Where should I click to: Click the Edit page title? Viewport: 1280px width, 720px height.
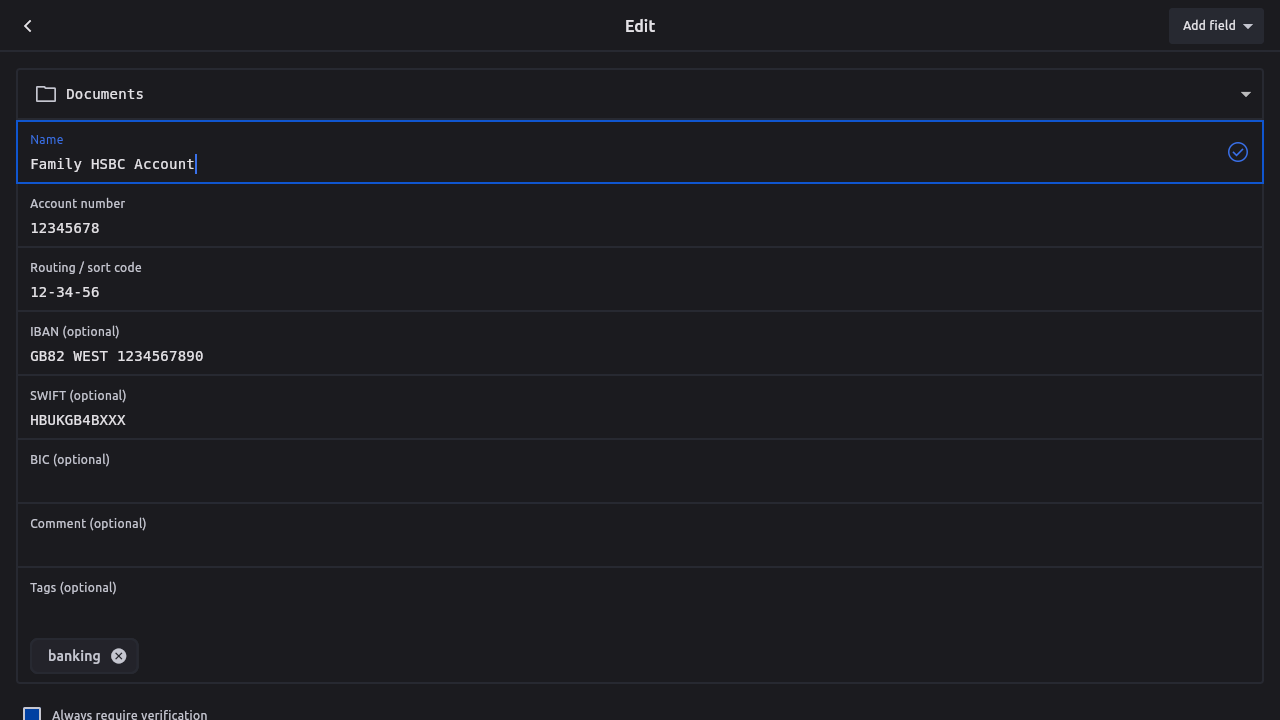640,26
